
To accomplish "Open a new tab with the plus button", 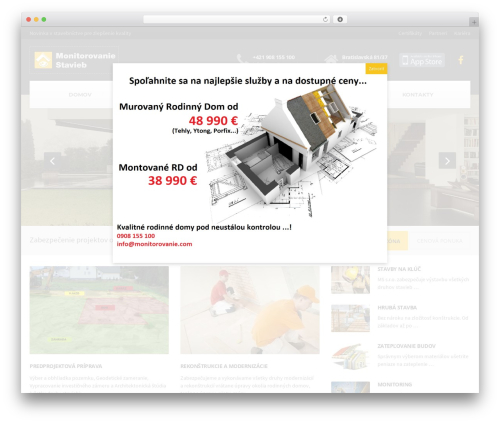I will point(474,22).
